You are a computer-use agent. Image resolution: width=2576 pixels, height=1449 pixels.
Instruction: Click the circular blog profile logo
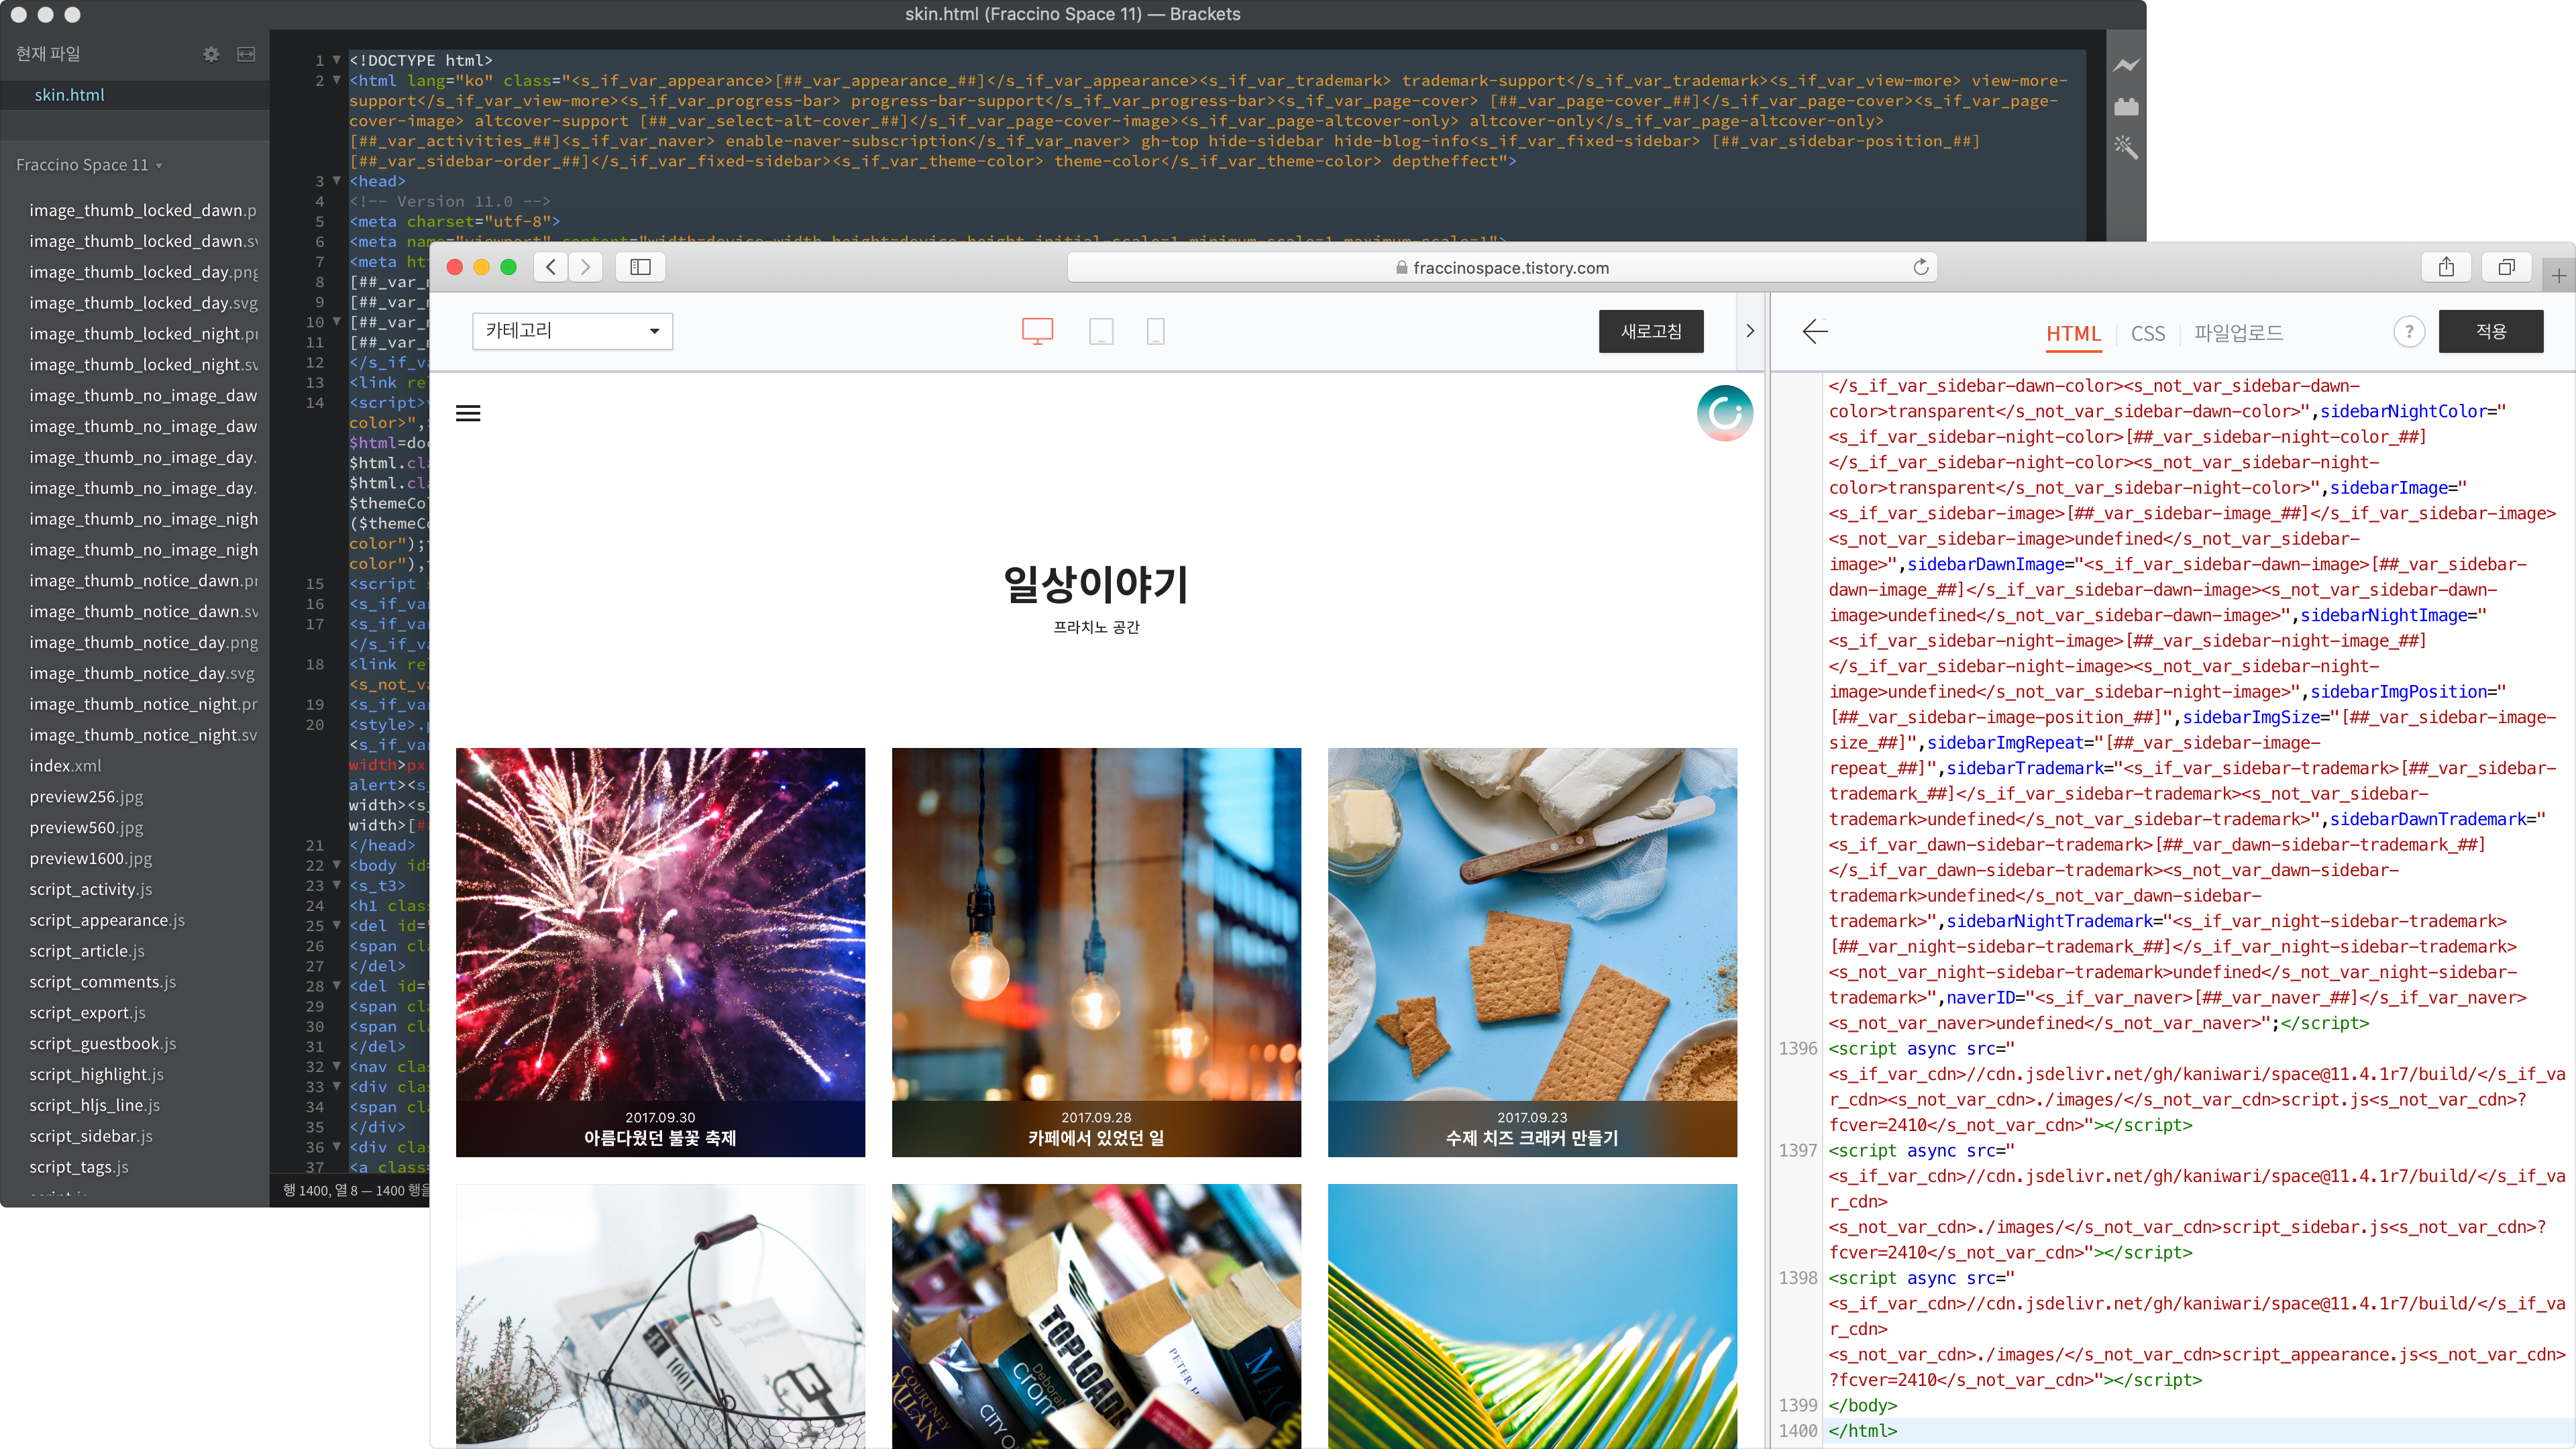1725,413
